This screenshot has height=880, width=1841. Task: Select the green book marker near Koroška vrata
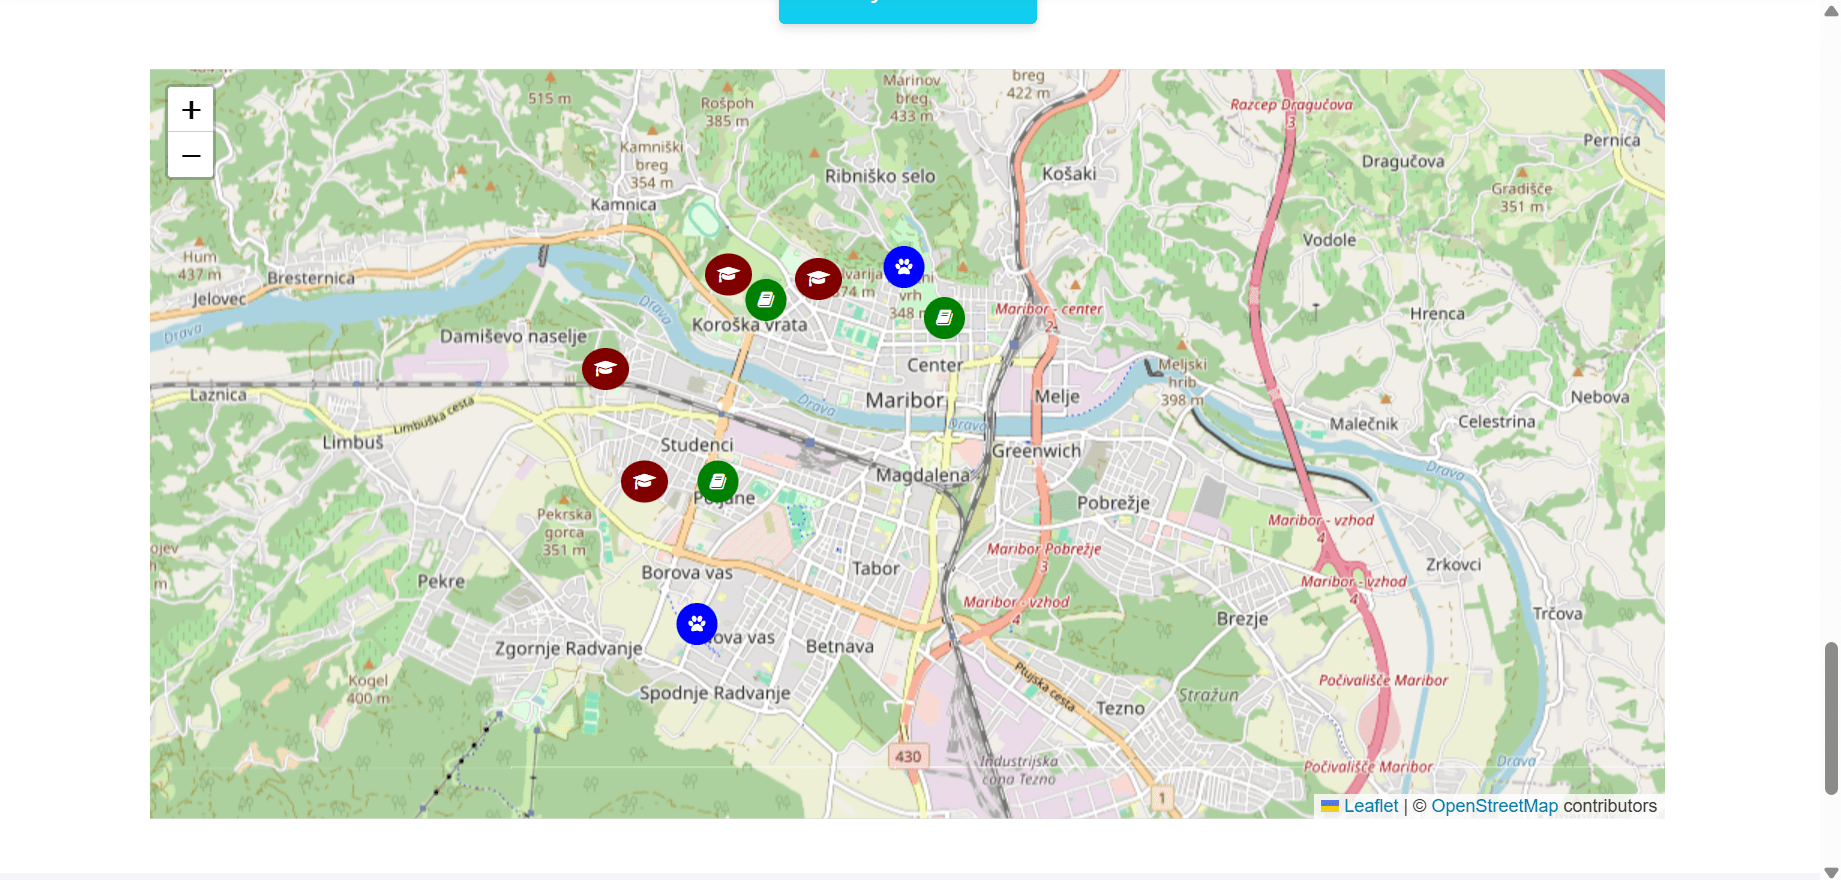tap(766, 300)
